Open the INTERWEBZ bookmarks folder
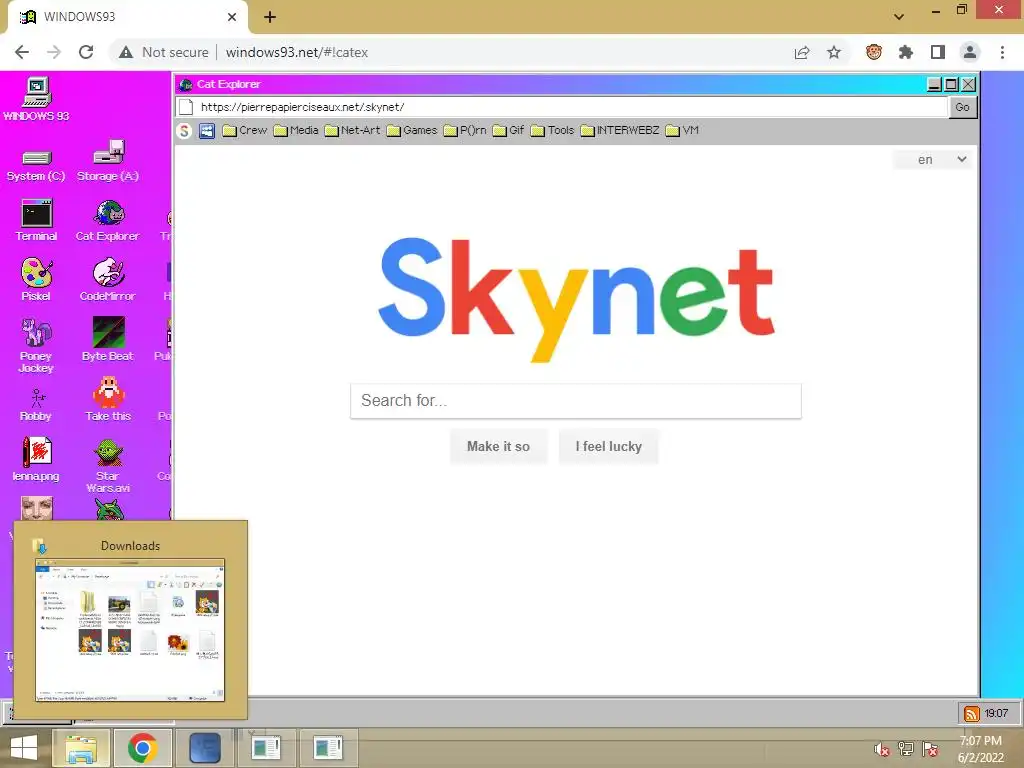Screen dimensions: 1024x768 click(620, 131)
